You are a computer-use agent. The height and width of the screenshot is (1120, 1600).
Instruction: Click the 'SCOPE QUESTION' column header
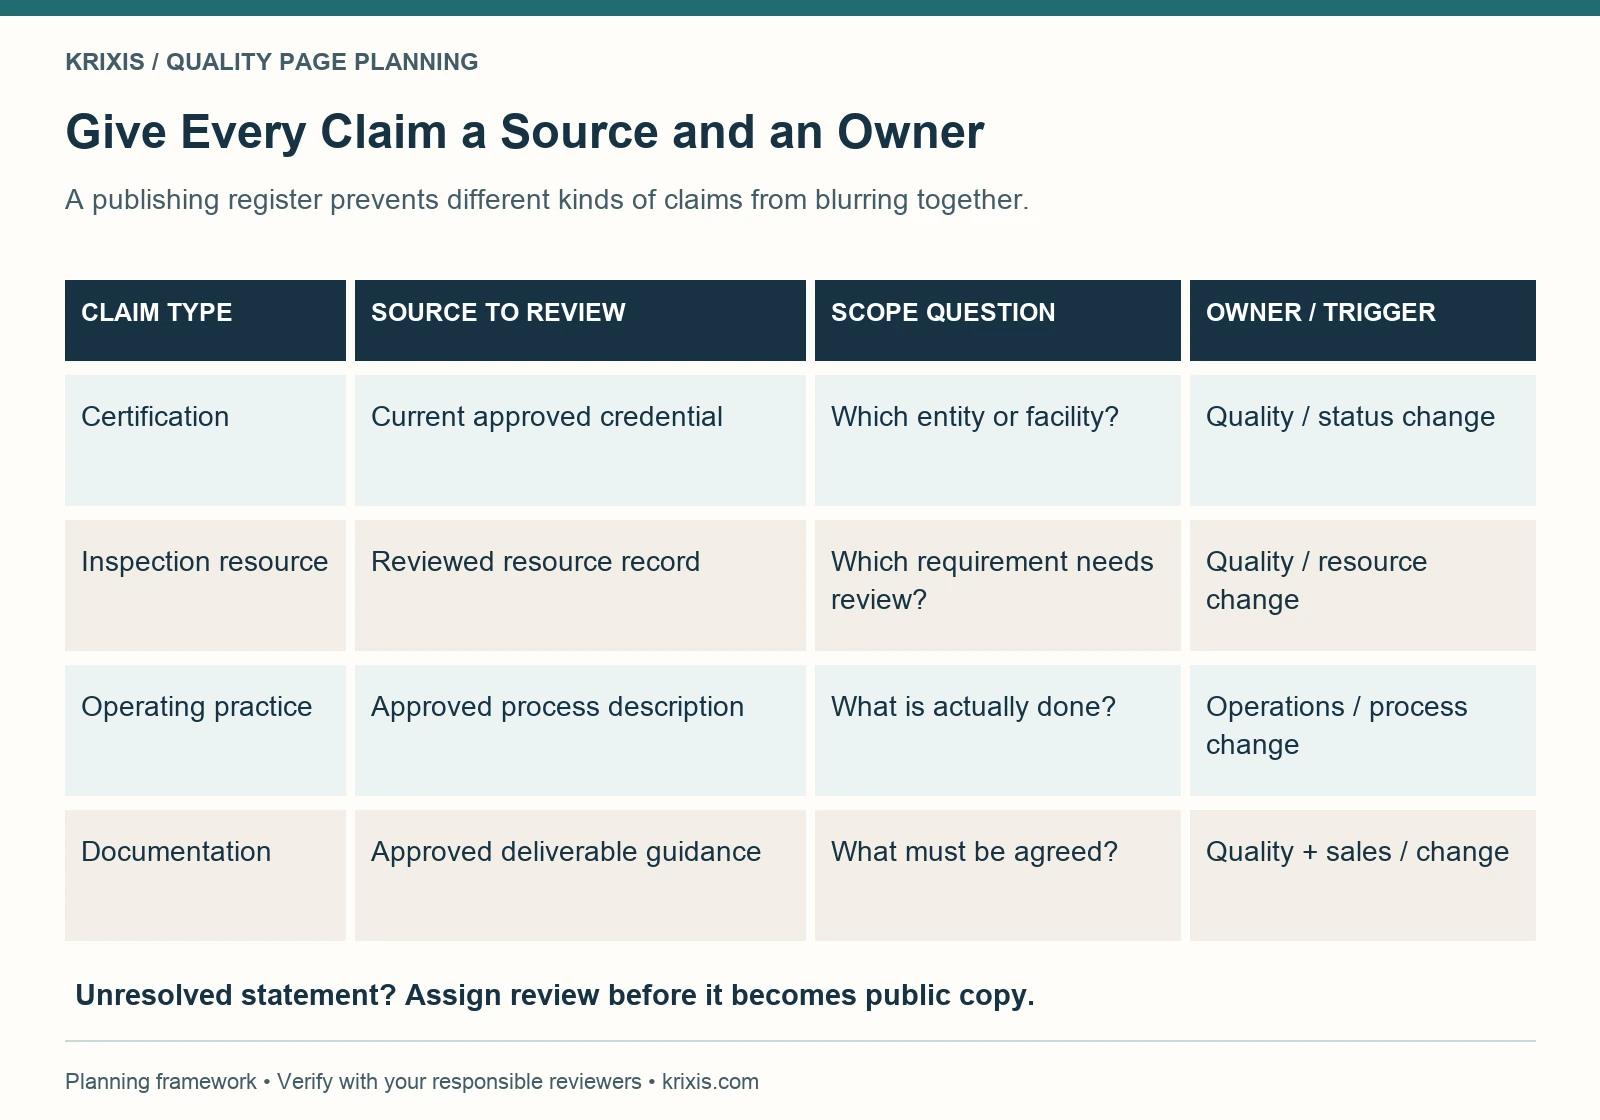point(997,320)
